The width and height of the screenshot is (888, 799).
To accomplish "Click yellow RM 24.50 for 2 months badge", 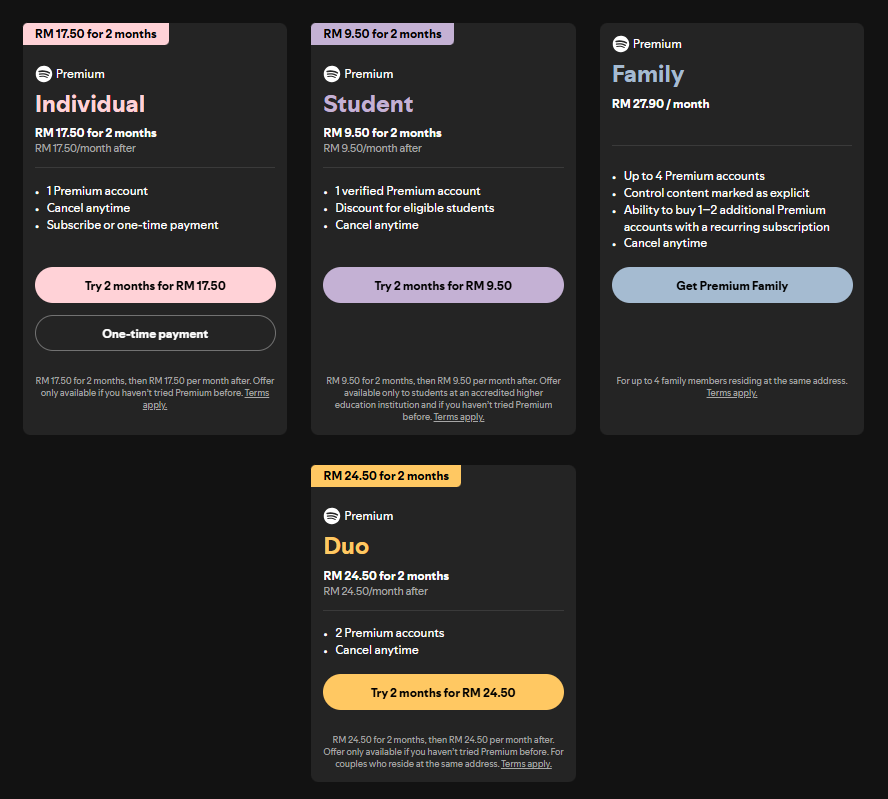I will point(386,476).
